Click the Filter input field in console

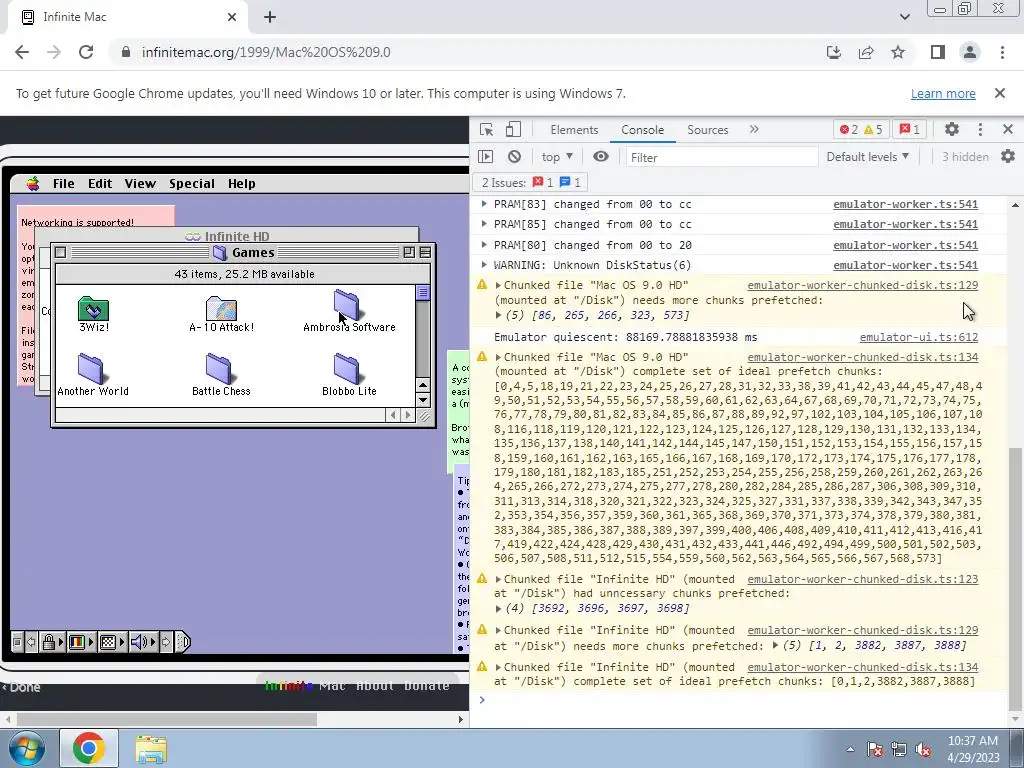point(721,157)
